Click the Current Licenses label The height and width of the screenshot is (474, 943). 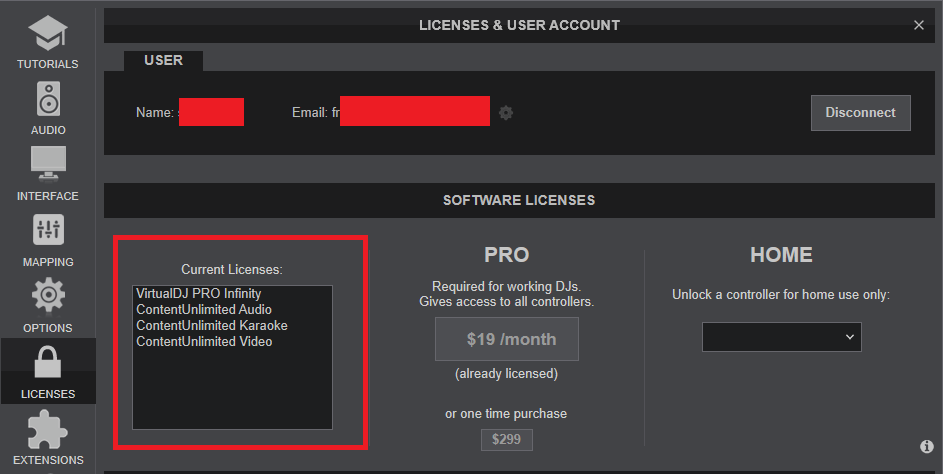232,269
